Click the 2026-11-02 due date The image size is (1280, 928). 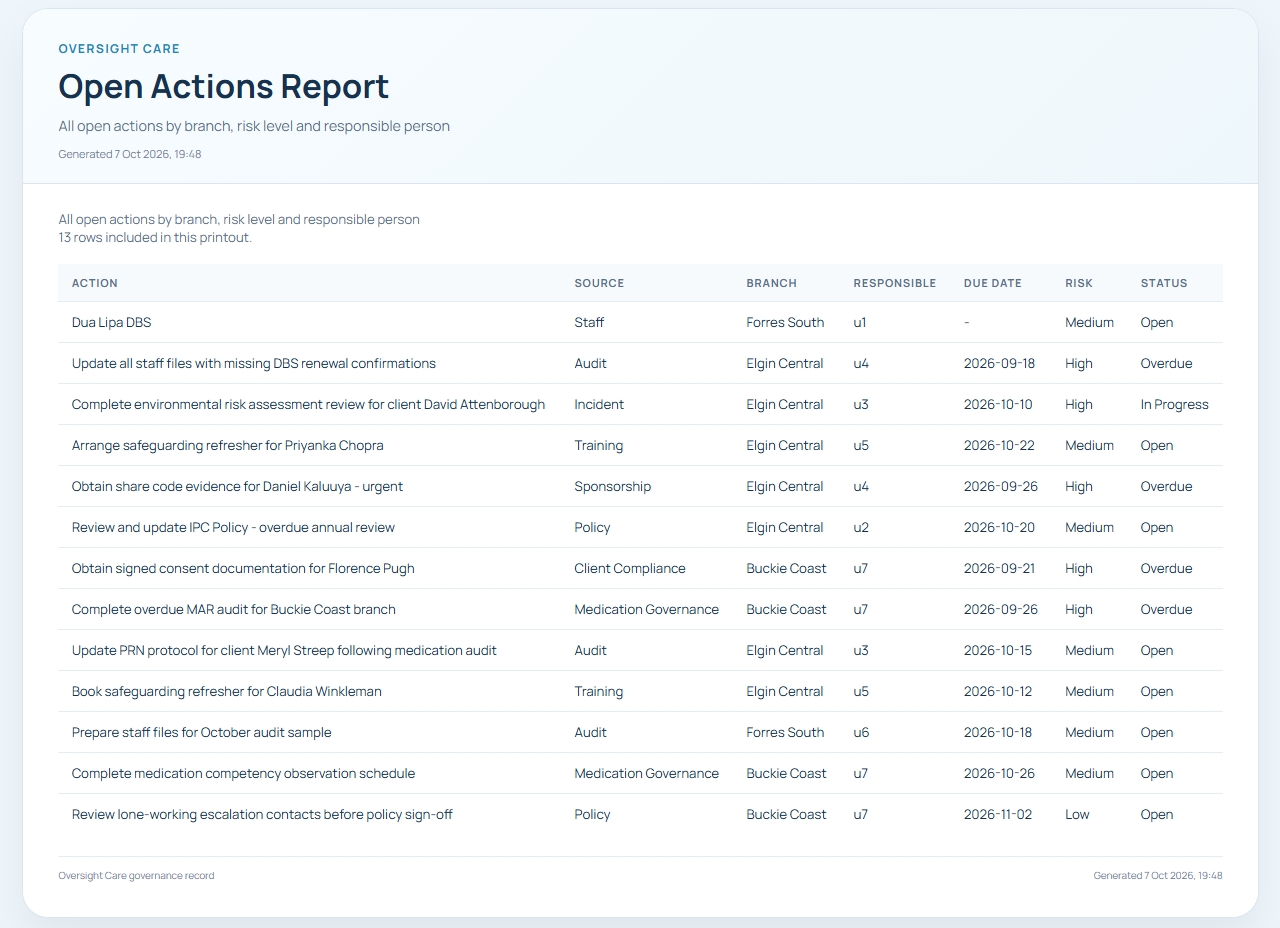[998, 814]
